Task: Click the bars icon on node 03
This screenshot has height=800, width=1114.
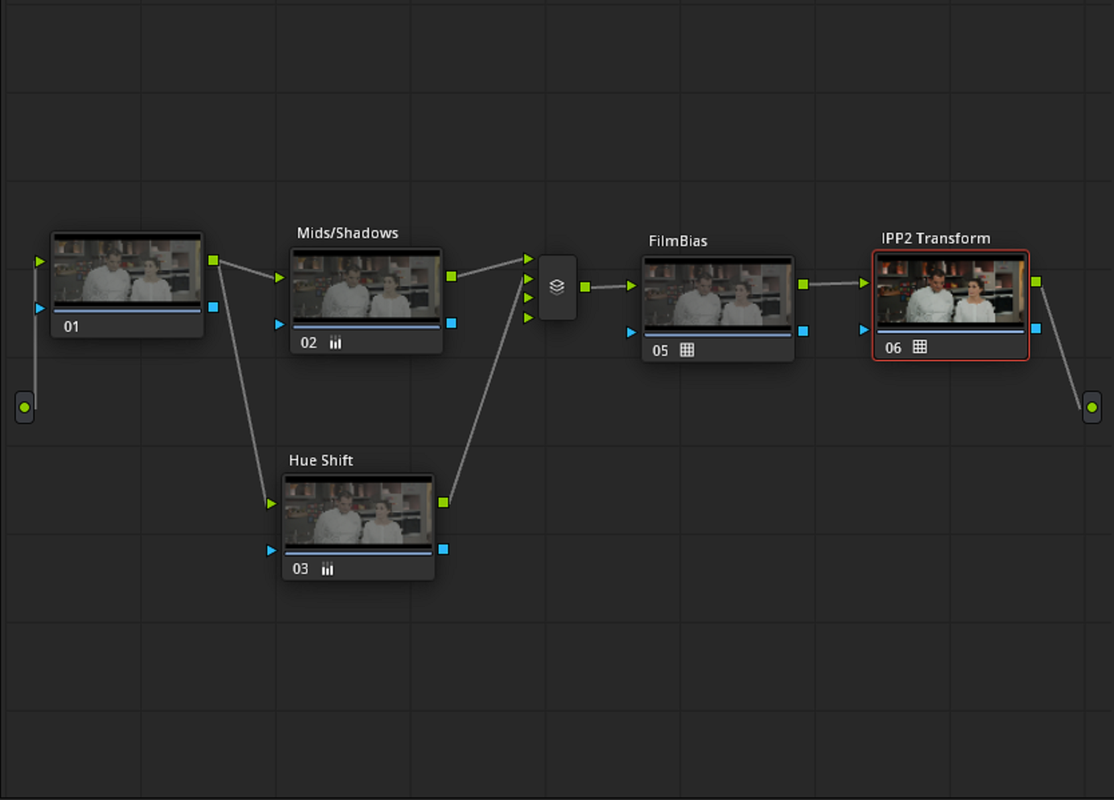Action: click(x=328, y=569)
